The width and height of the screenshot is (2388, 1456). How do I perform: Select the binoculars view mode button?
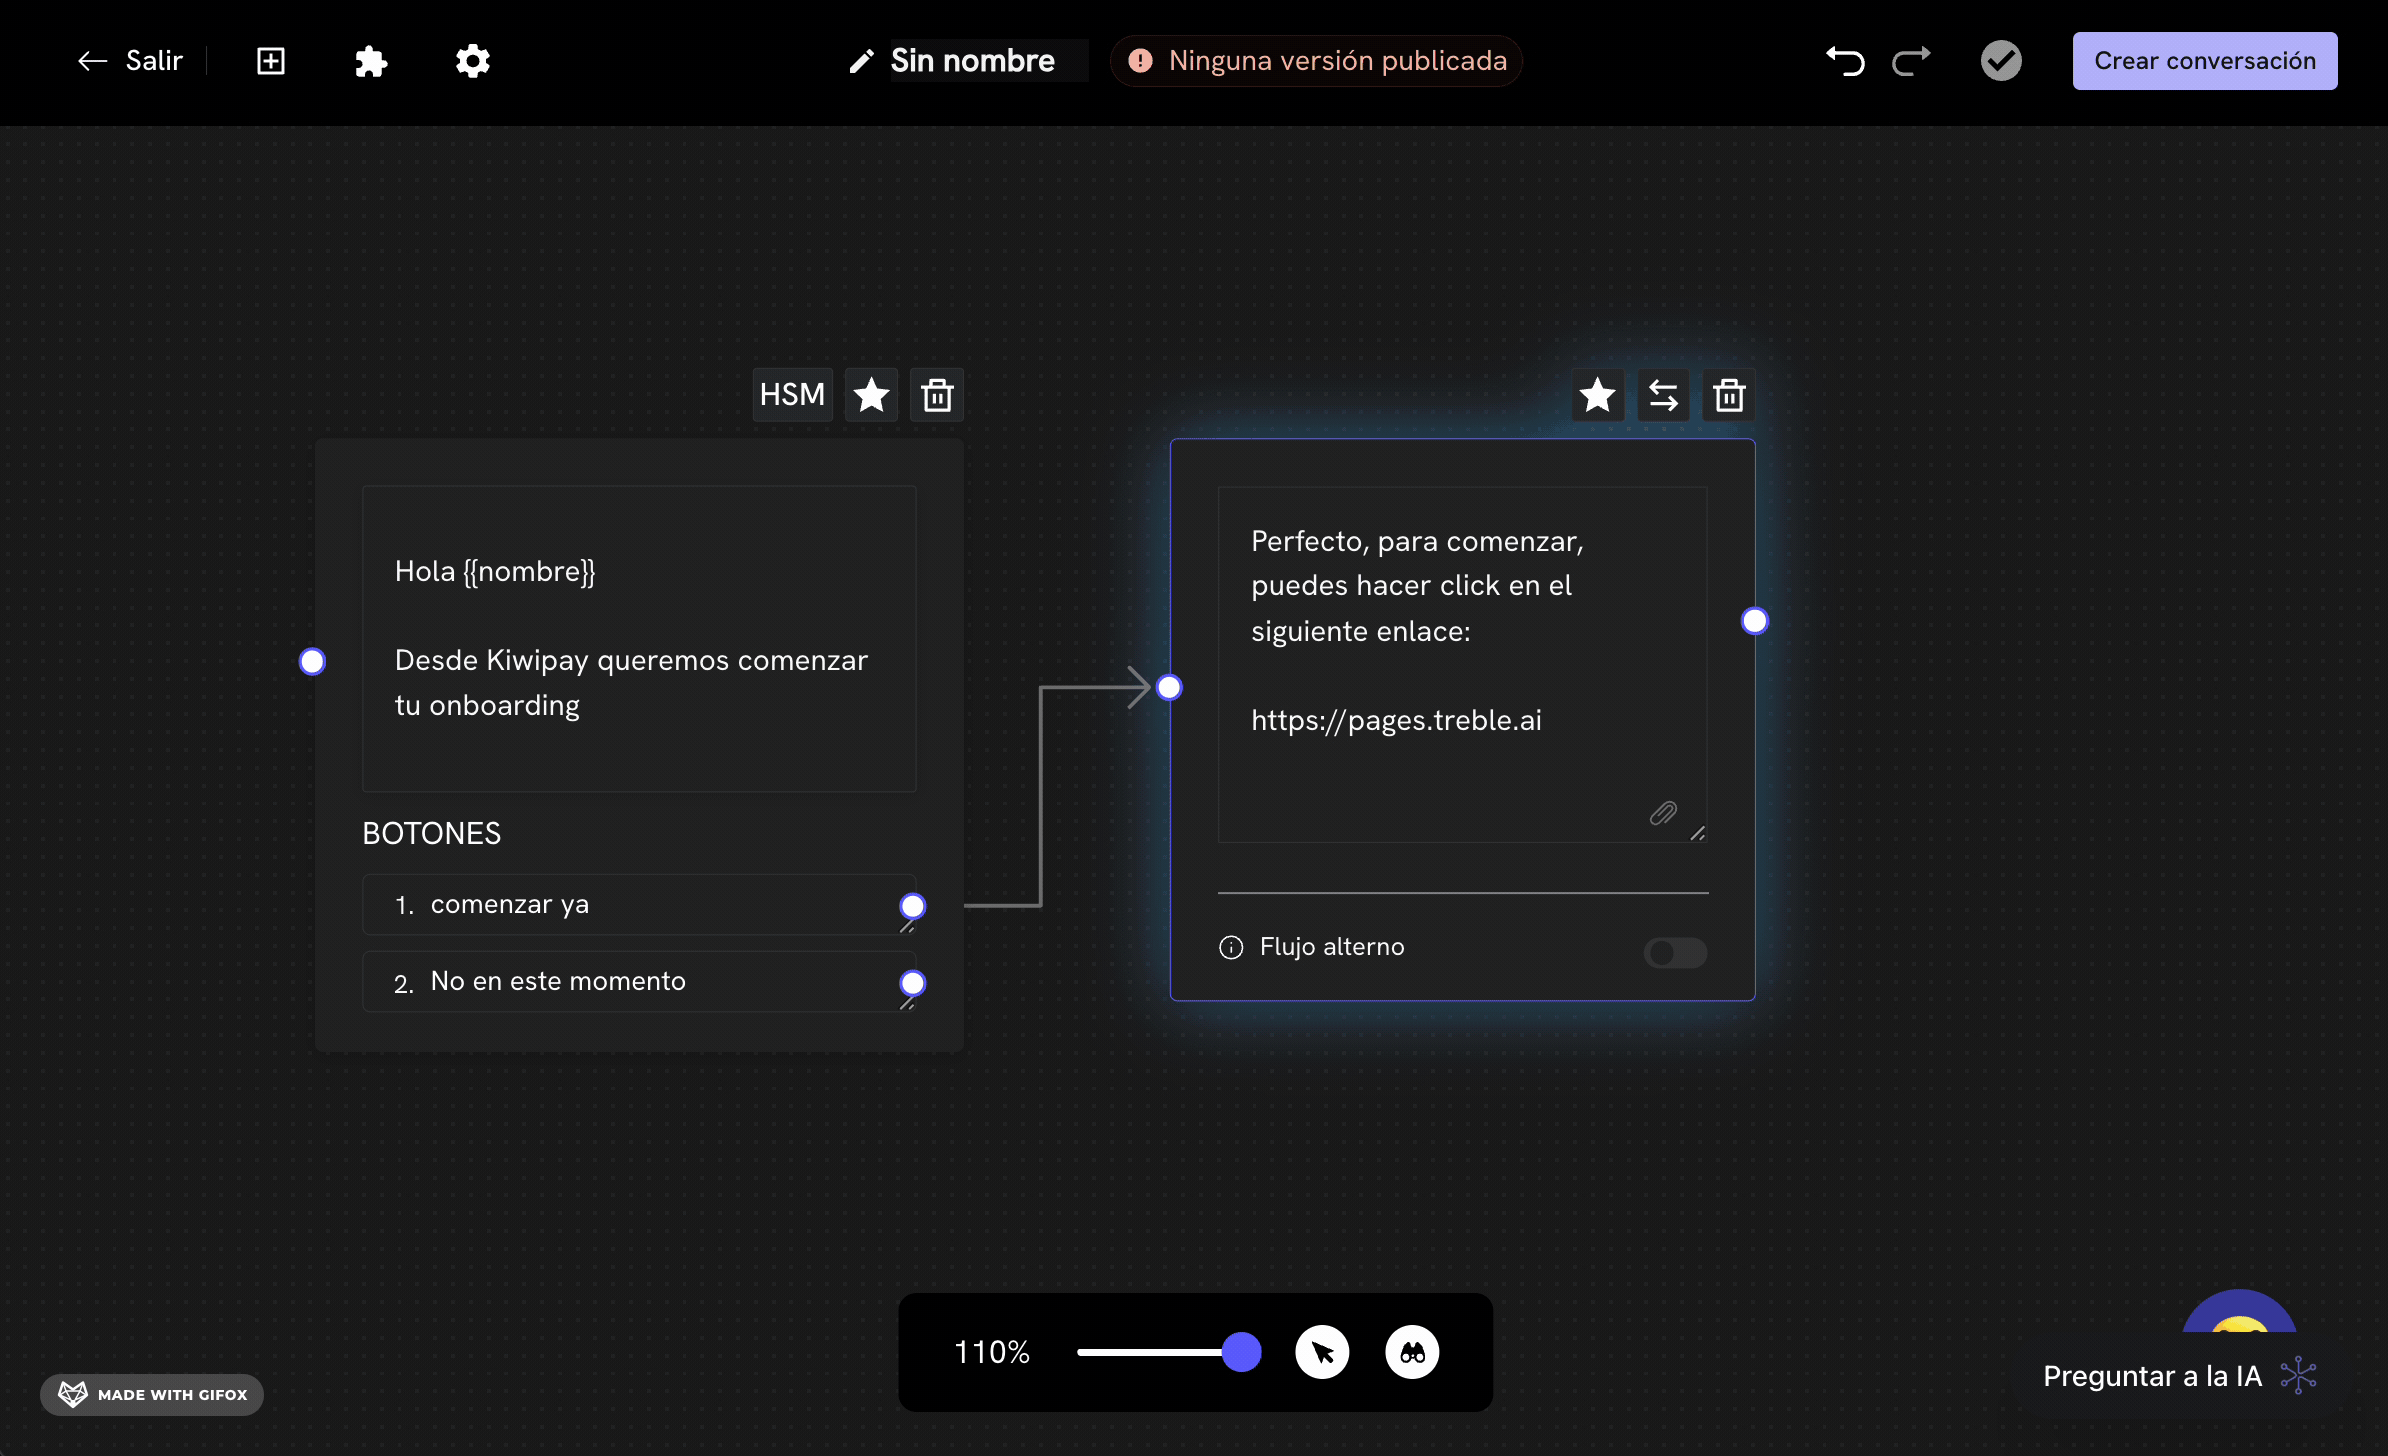tap(1412, 1353)
